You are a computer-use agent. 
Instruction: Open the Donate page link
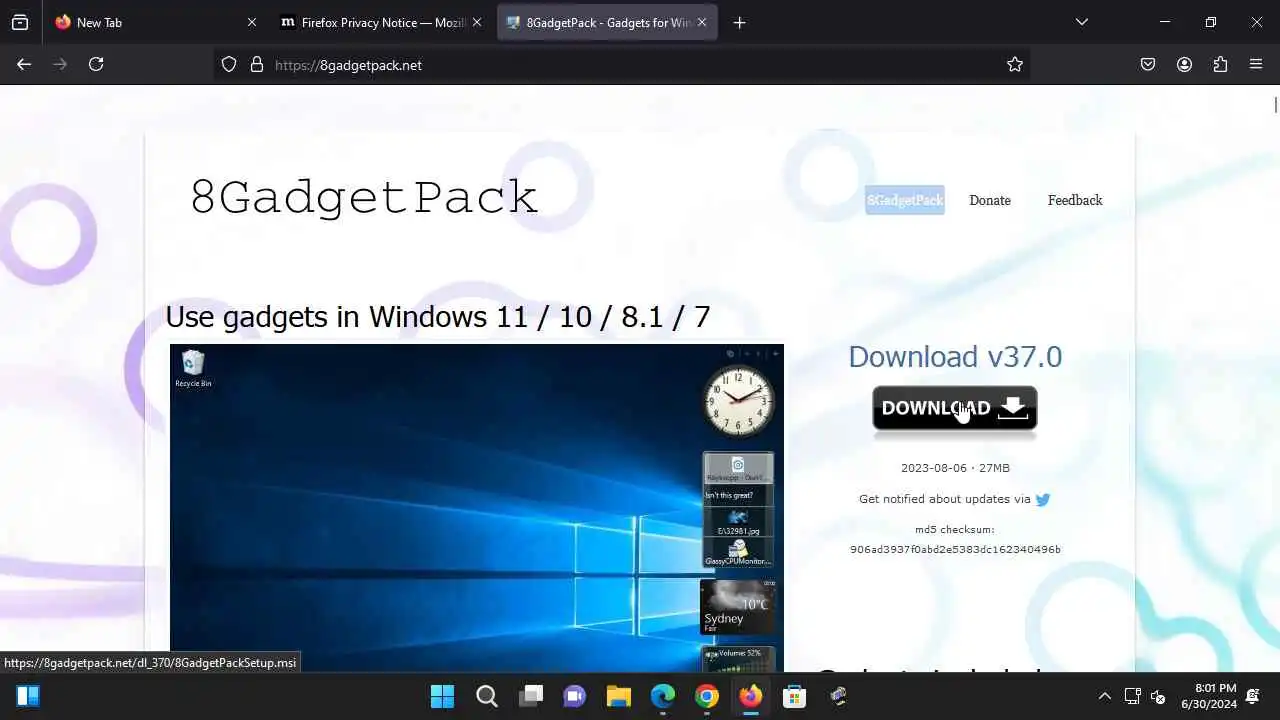click(990, 200)
